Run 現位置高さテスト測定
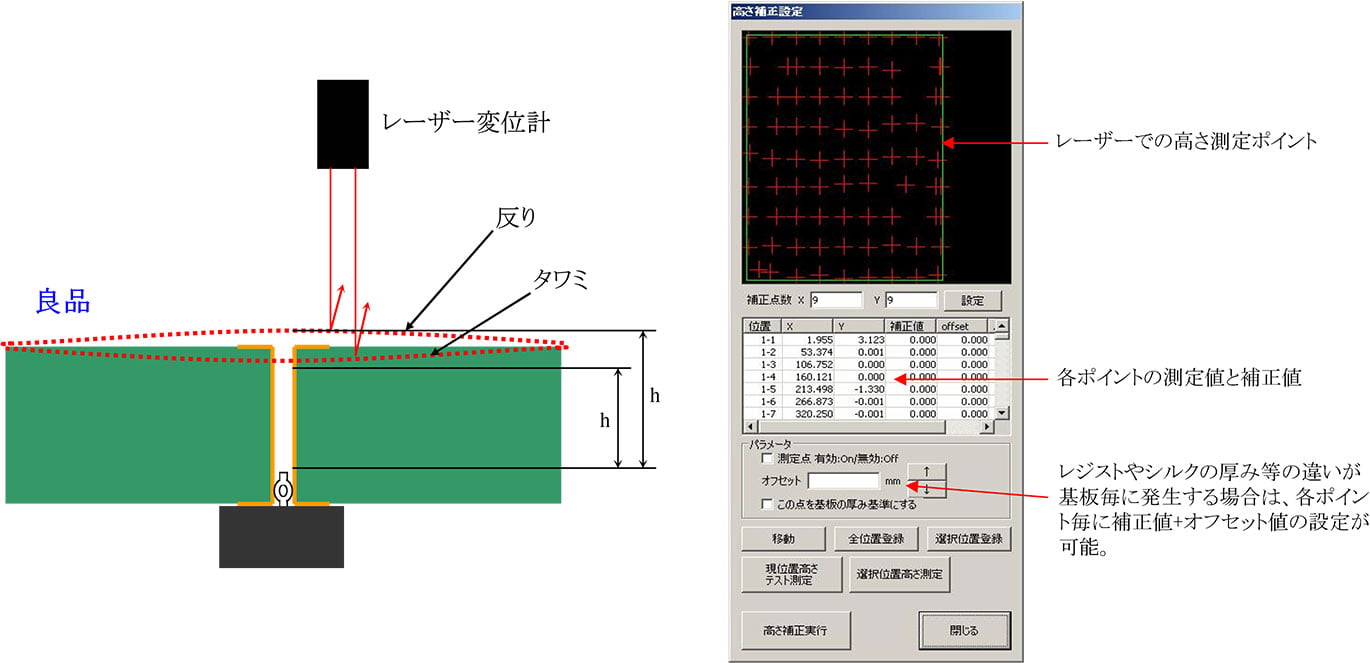 point(784,575)
